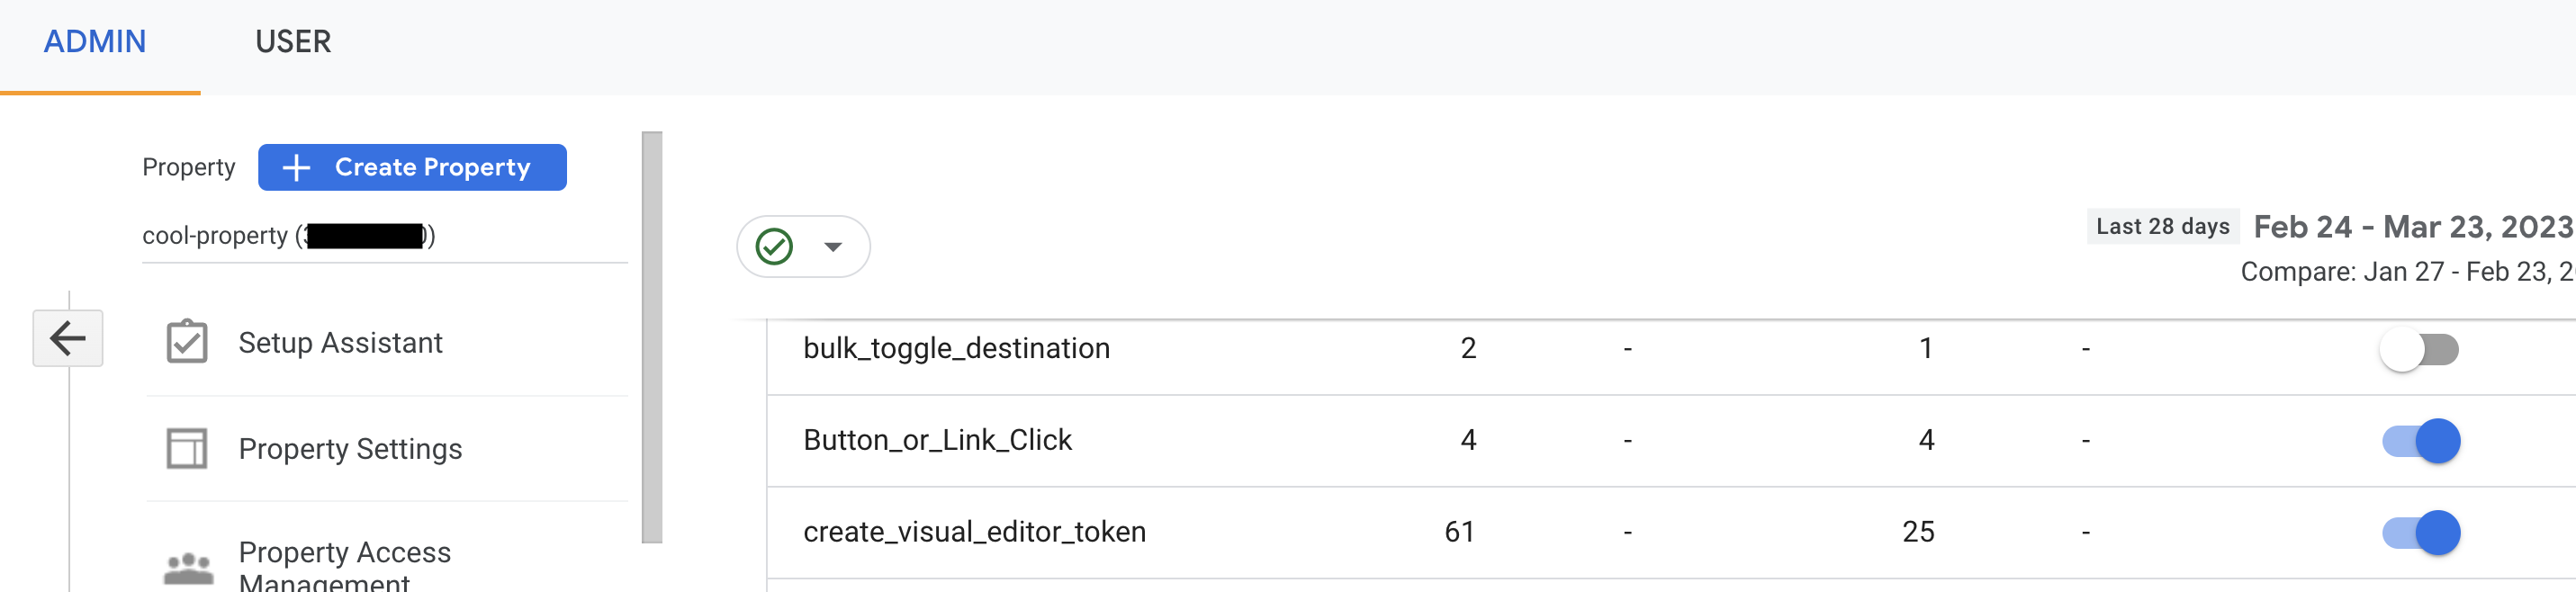
Task: Open Property Settings link
Action: [350, 449]
